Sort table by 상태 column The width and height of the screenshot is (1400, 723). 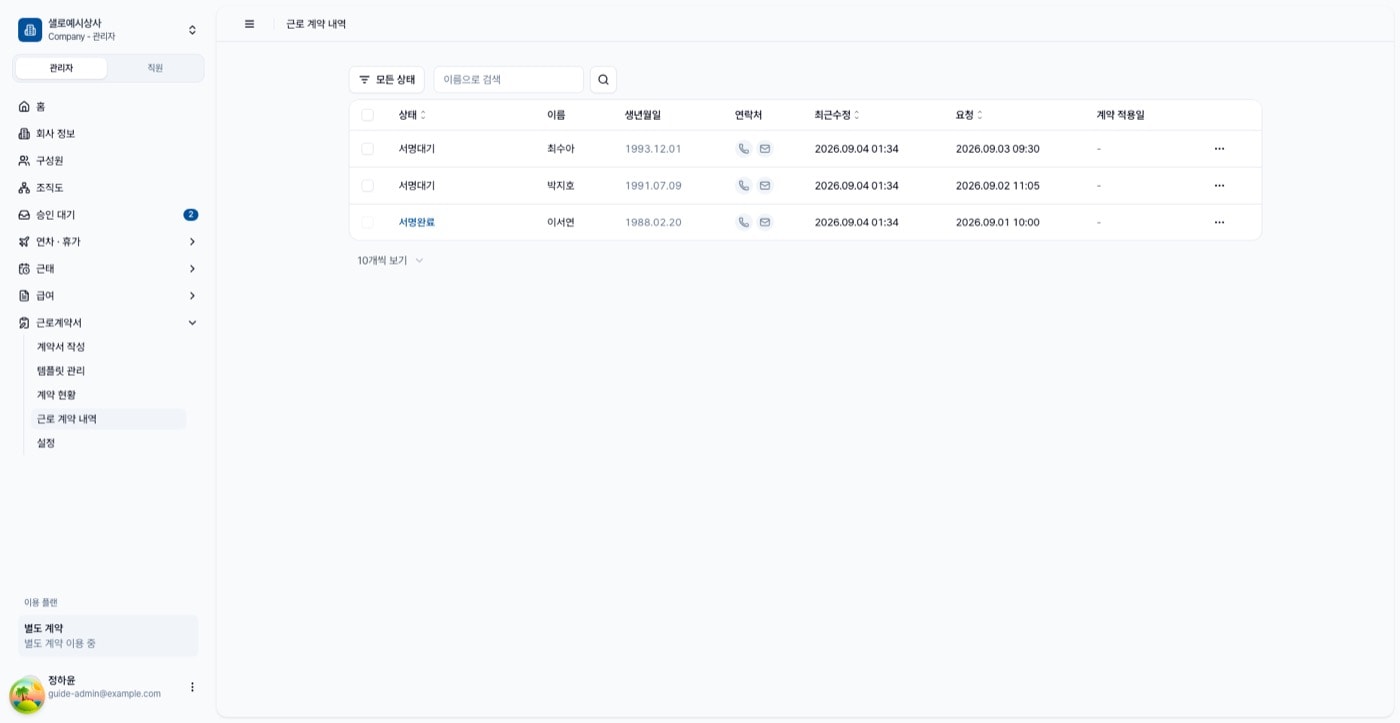point(412,115)
